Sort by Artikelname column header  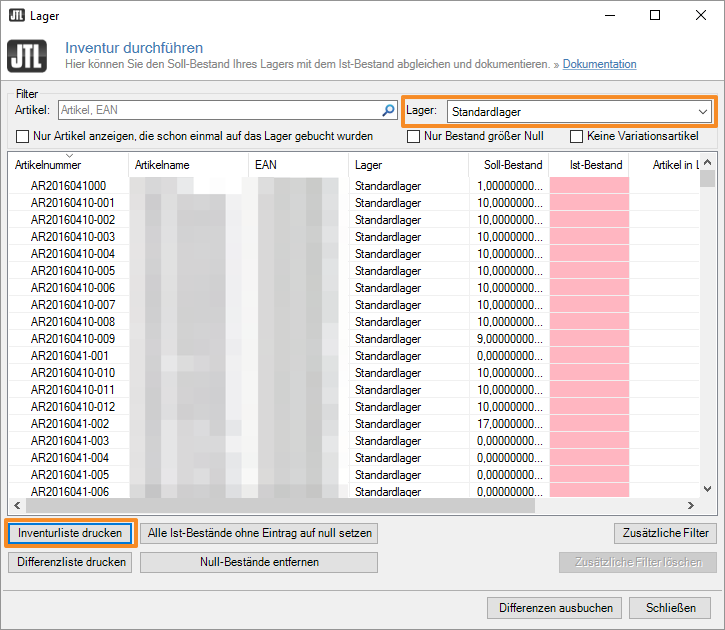click(x=188, y=165)
